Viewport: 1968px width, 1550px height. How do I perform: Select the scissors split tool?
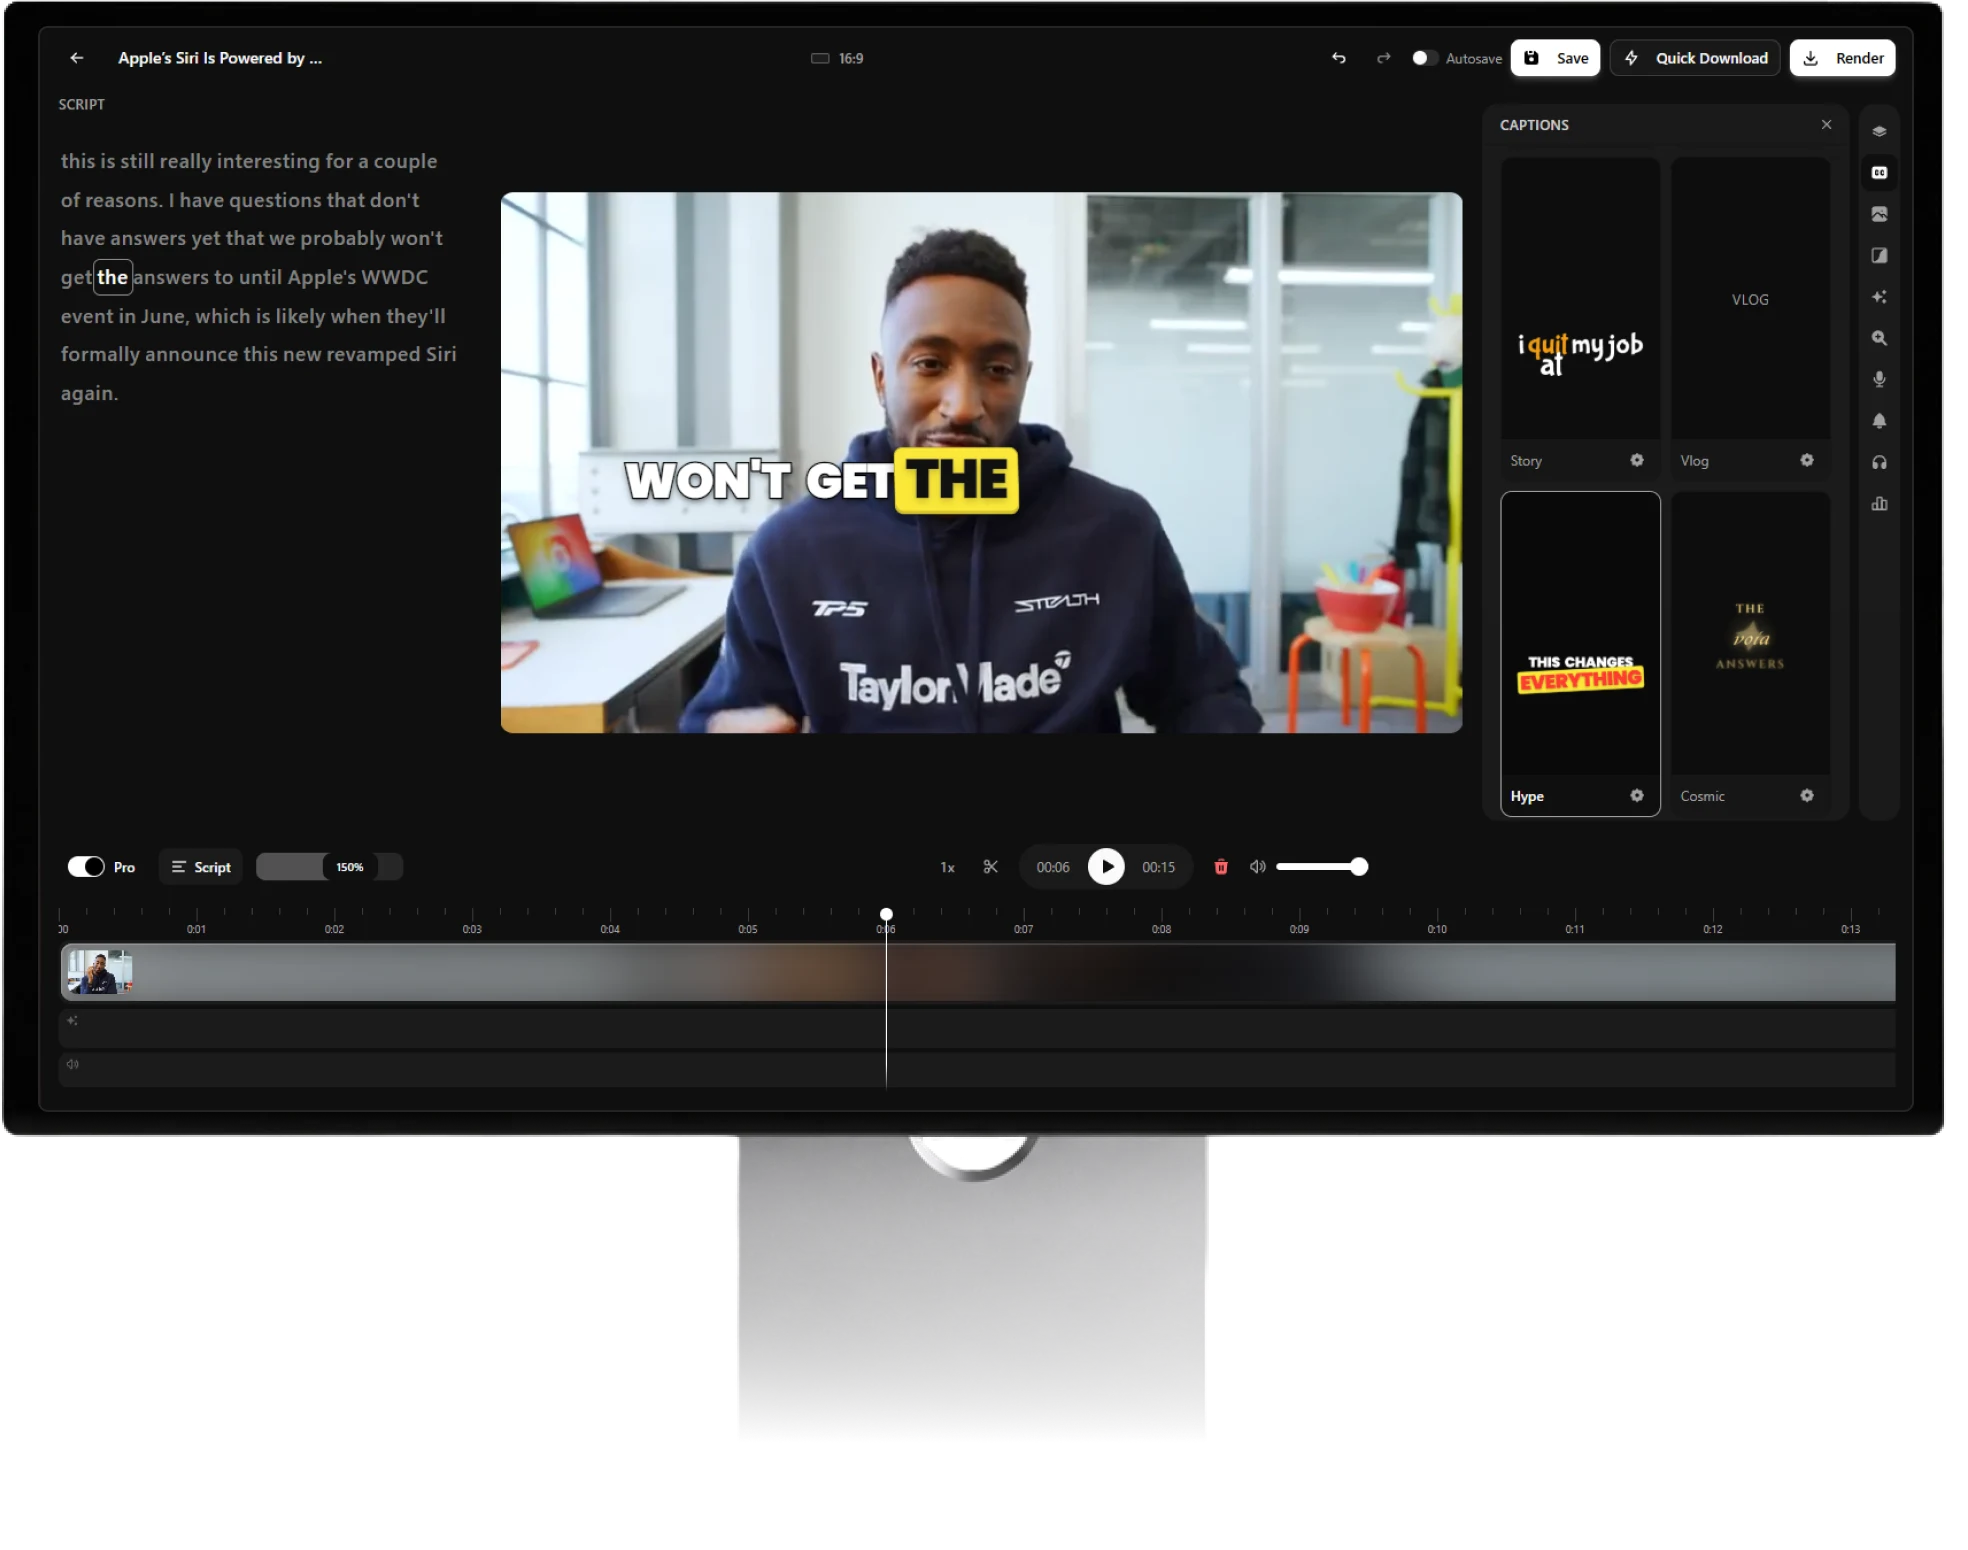(x=990, y=867)
